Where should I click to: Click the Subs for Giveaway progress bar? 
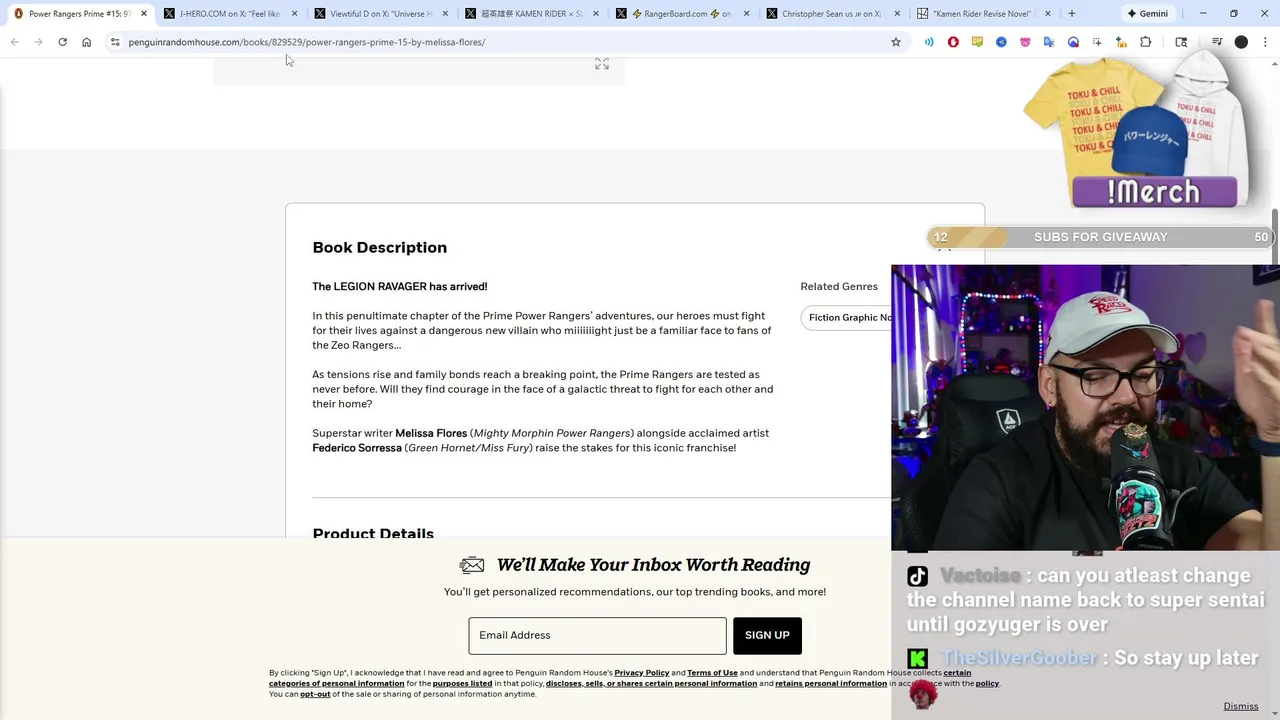coord(1100,237)
